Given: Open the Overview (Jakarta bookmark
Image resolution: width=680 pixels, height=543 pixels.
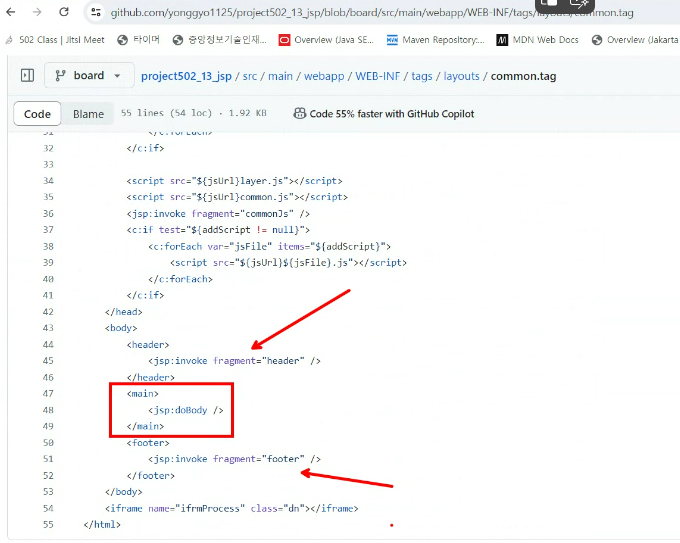Looking at the screenshot, I should click(635, 40).
